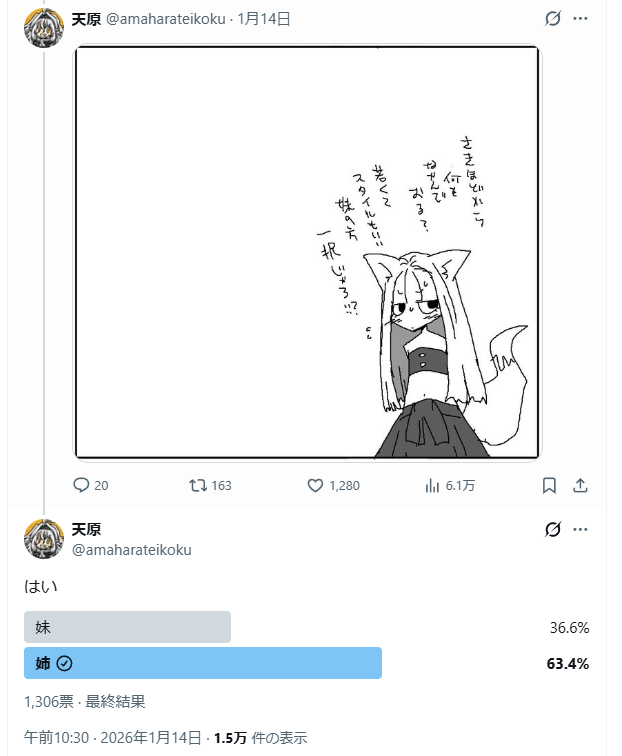Open more options menu on poll tweet
The height and width of the screenshot is (756, 622).
(582, 529)
